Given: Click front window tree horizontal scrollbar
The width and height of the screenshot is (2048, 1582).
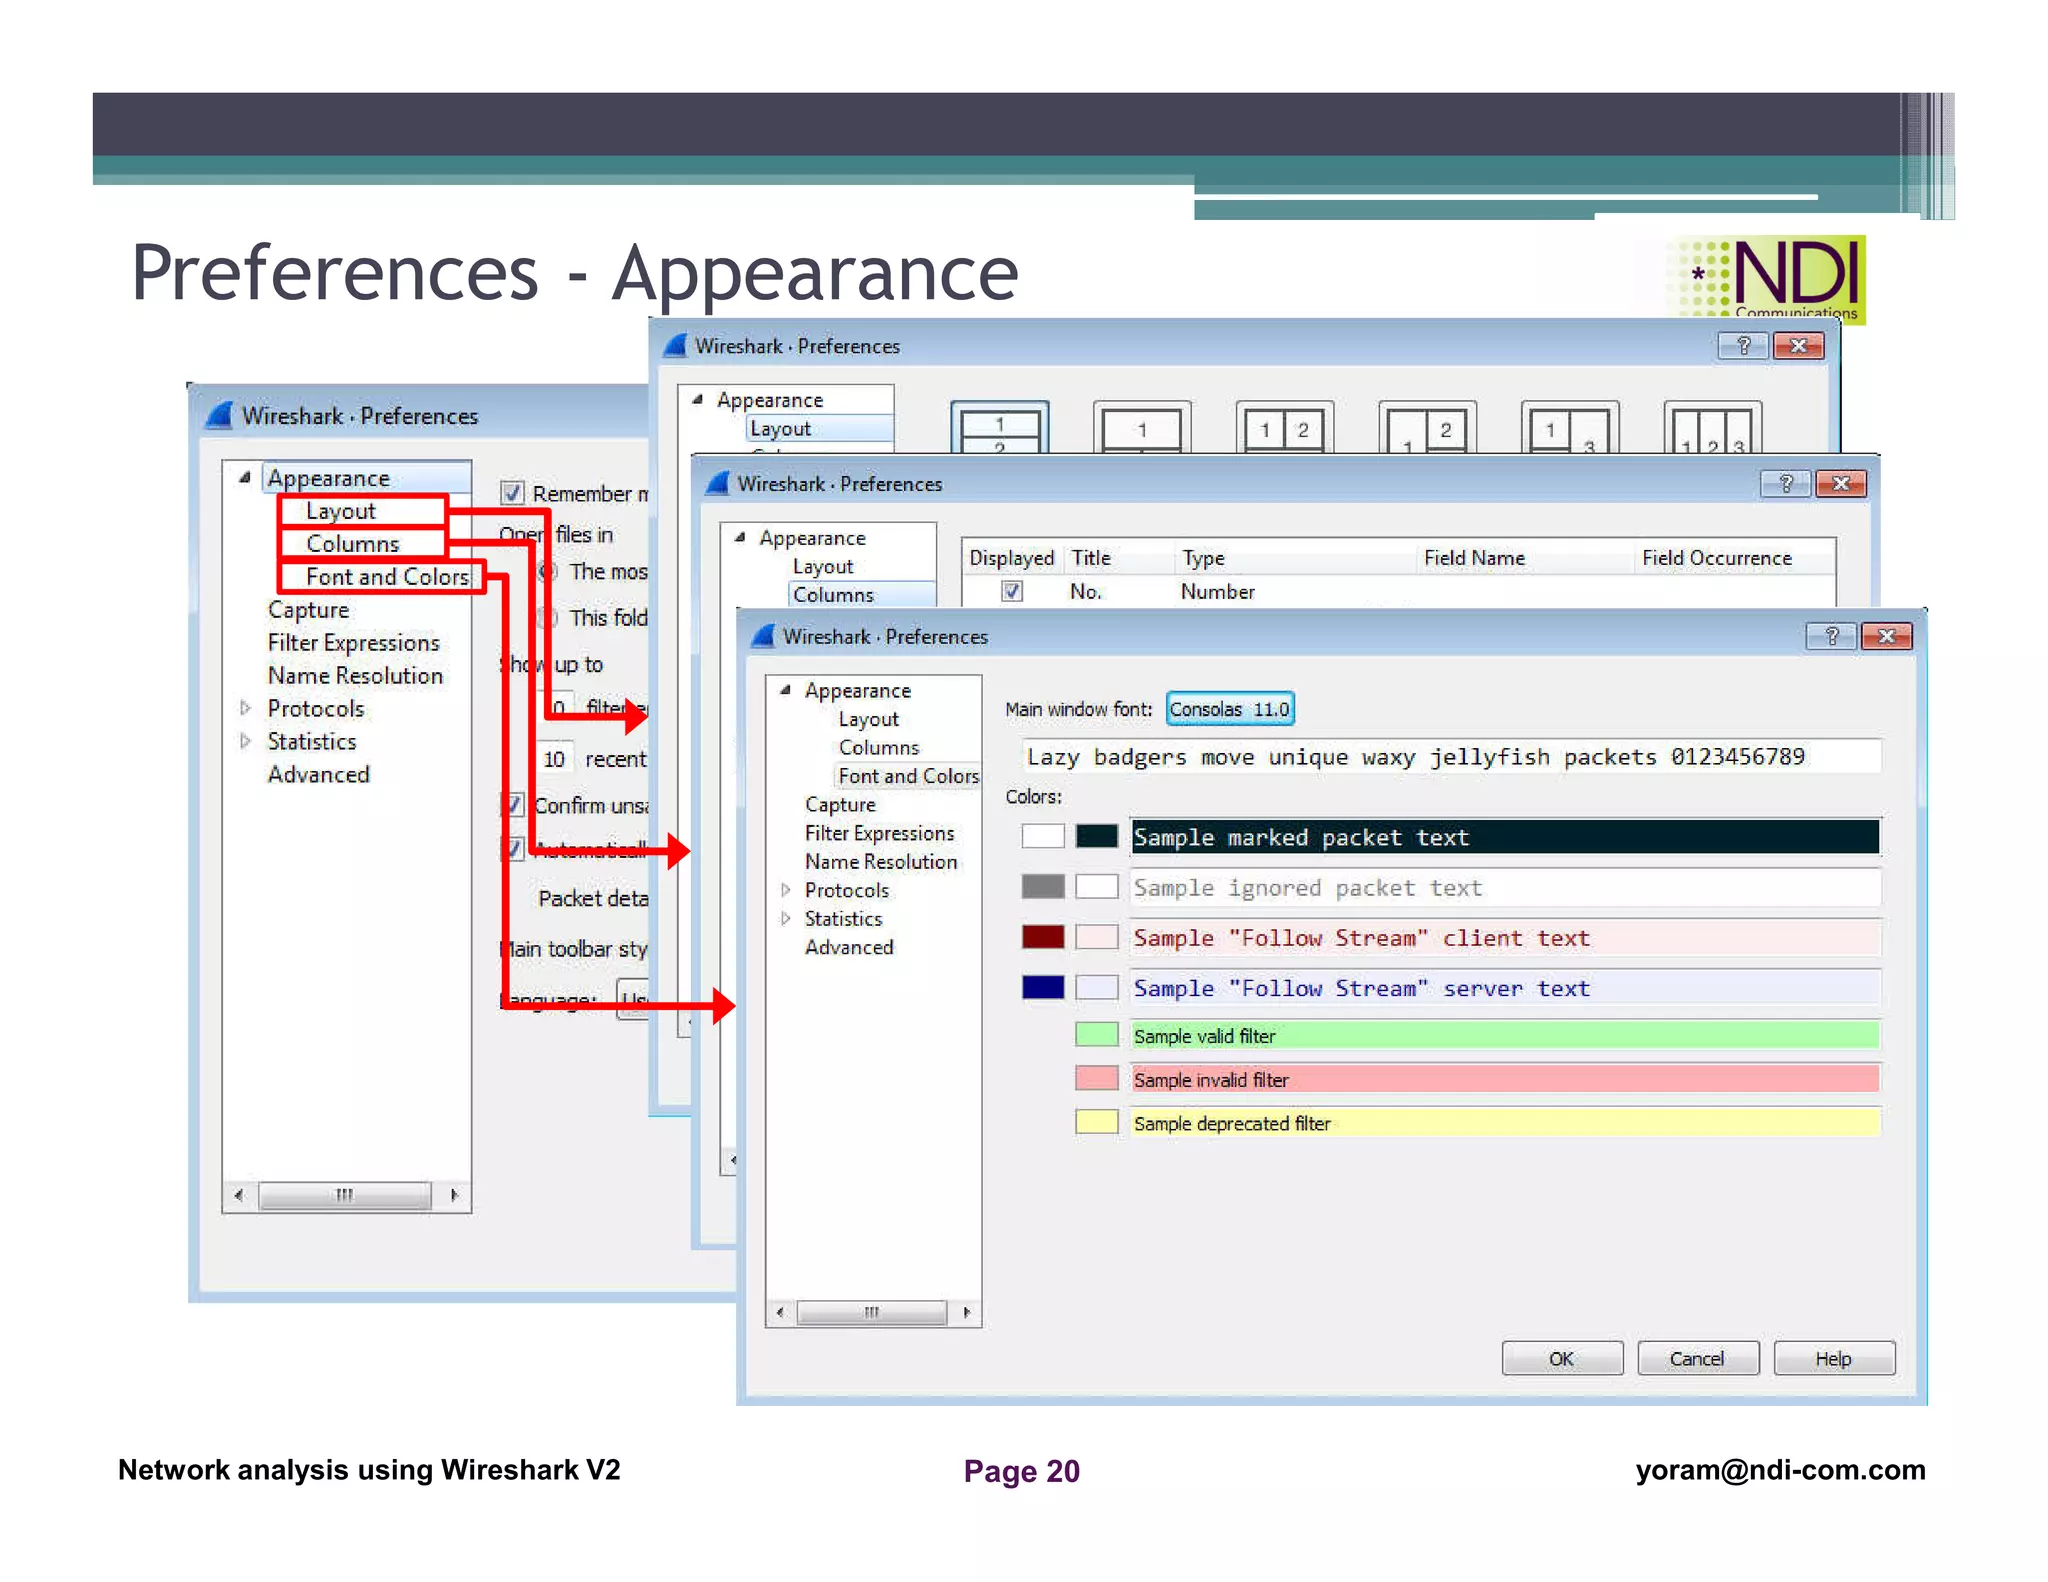Looking at the screenshot, I should click(x=873, y=1312).
